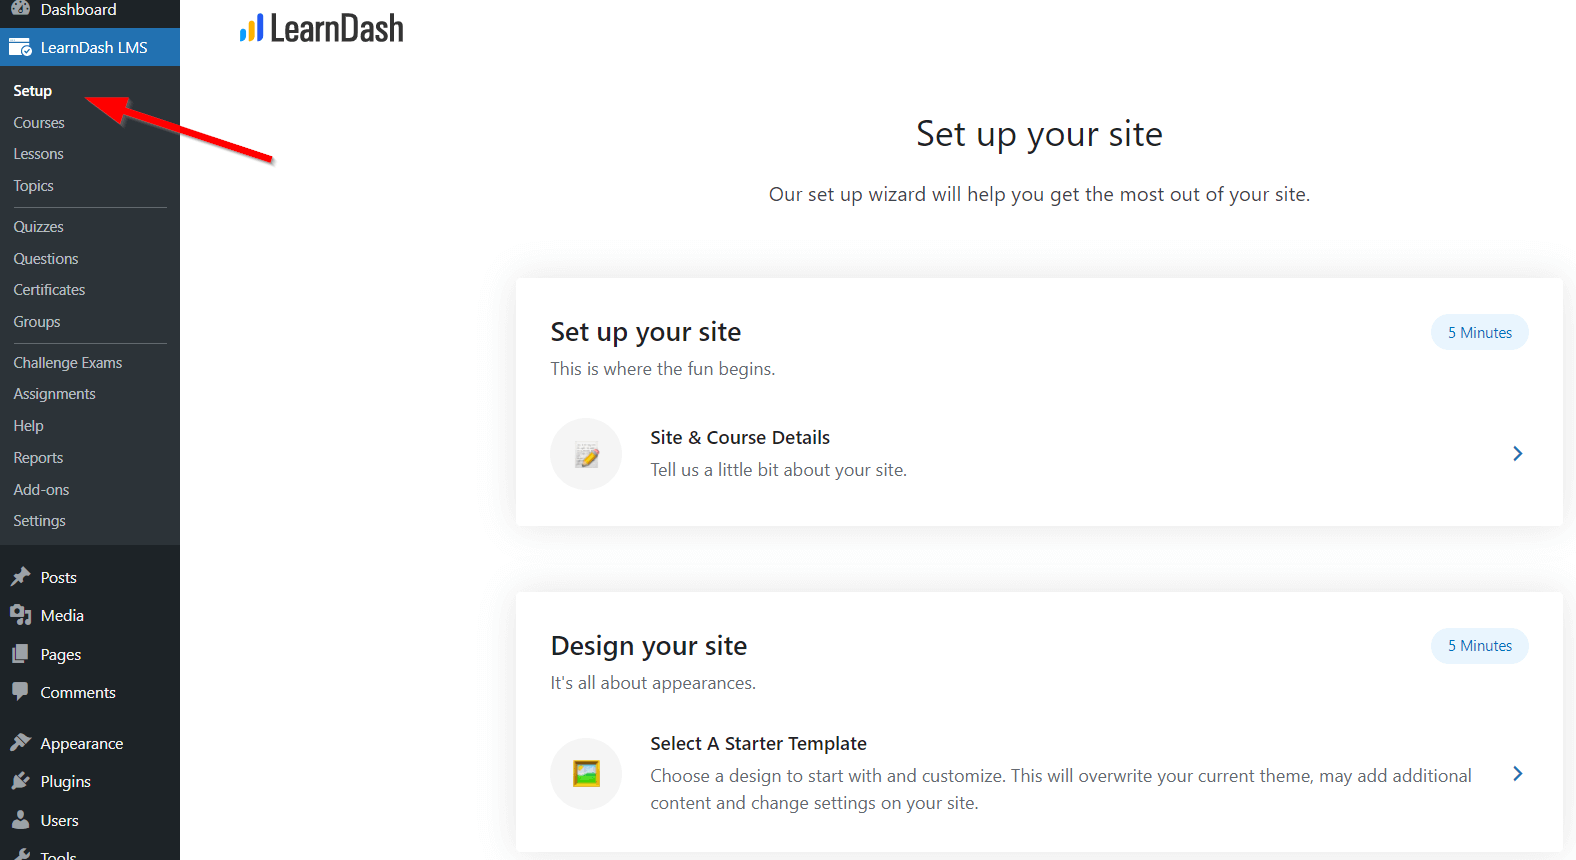The width and height of the screenshot is (1576, 860).
Task: Open Plugins menu label
Action: click(66, 782)
